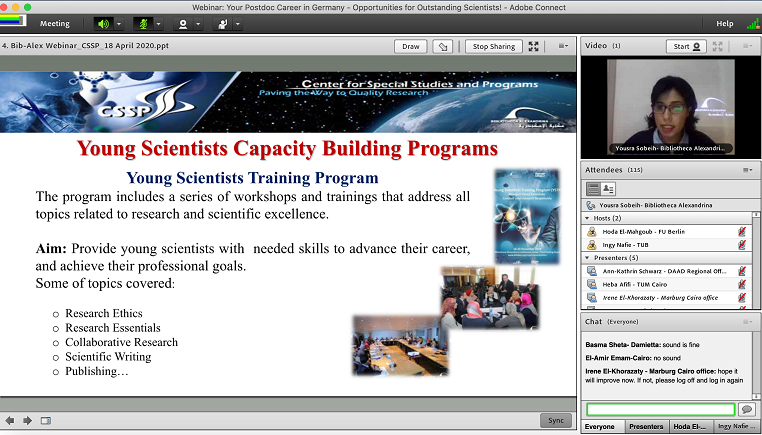
Task: Click muted mic icon for Hoda El-Mahgoub
Action: [x=742, y=231]
